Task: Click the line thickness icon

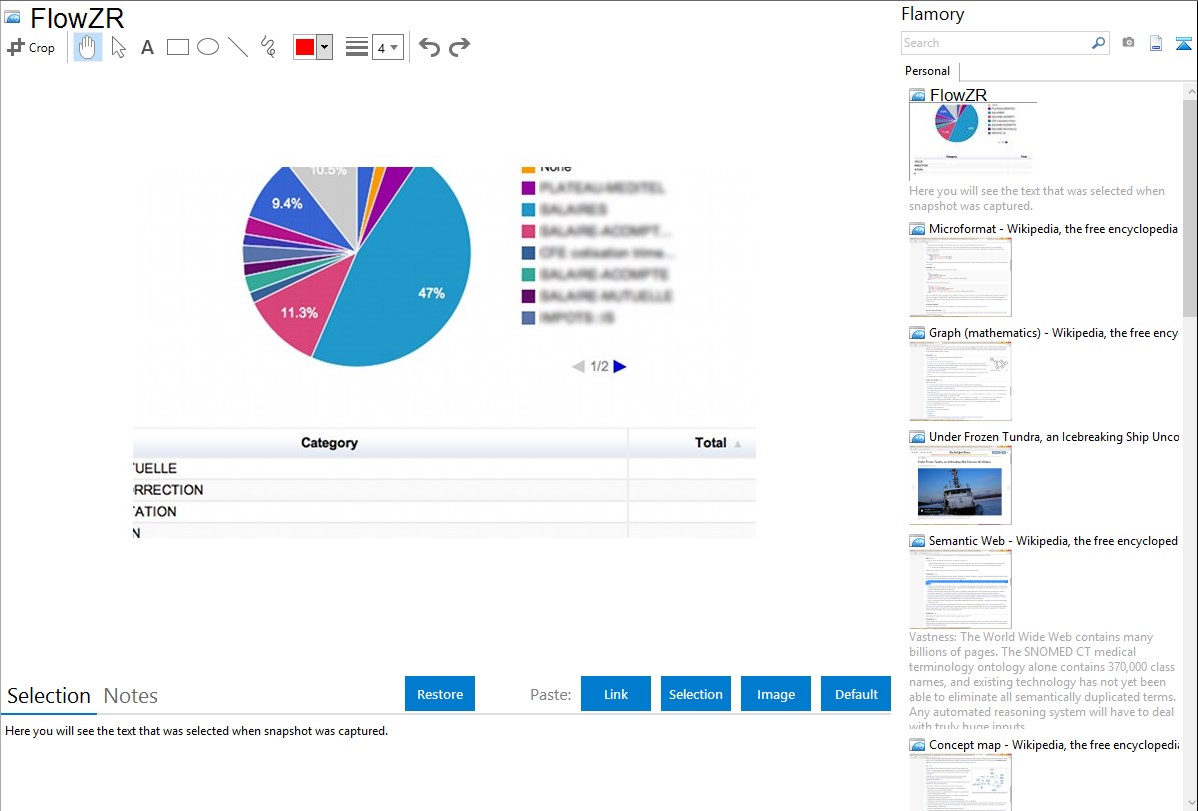Action: pyautogui.click(x=356, y=47)
